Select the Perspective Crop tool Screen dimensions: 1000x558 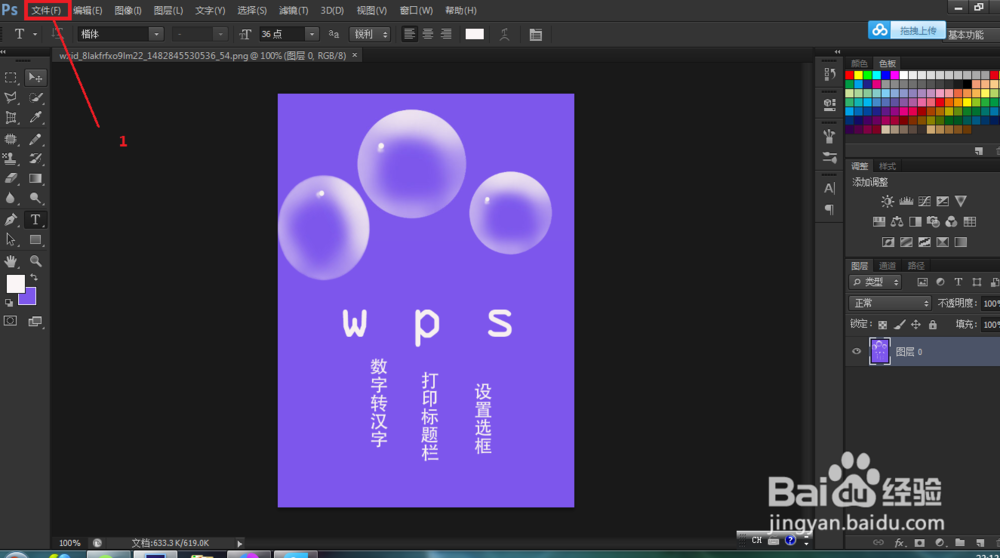tap(11, 118)
